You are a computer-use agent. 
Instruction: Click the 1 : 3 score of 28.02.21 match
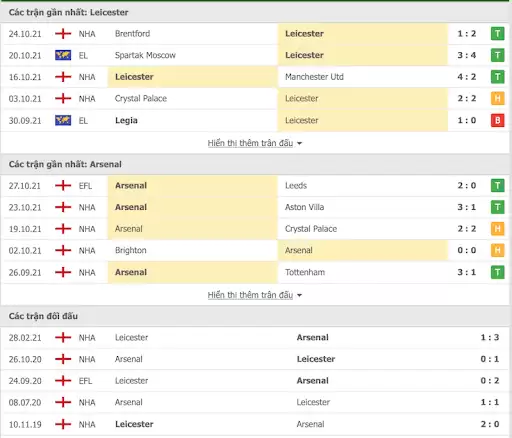point(490,337)
